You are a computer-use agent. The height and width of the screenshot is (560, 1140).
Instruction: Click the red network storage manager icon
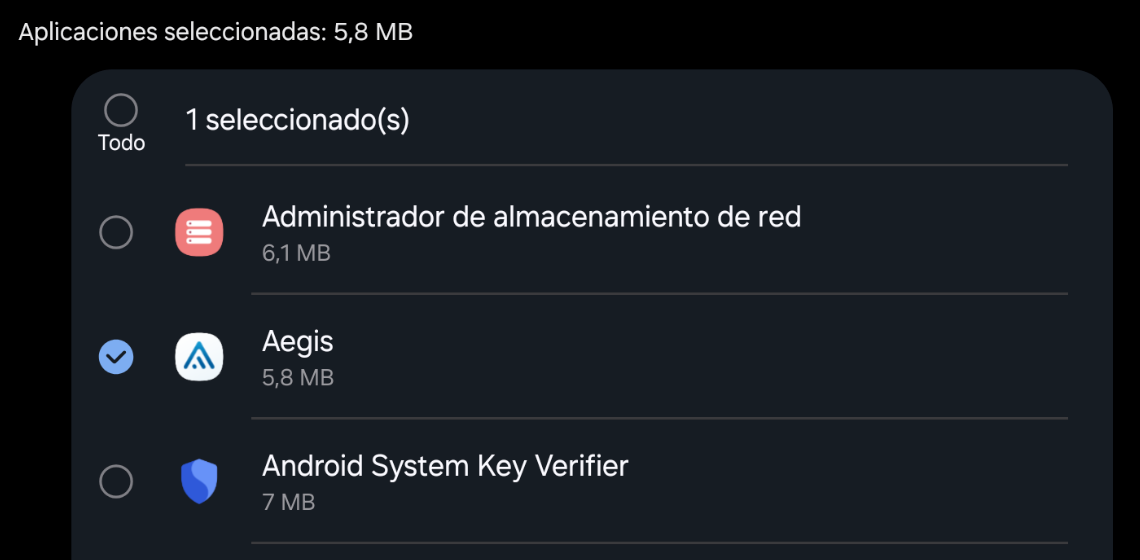(199, 233)
